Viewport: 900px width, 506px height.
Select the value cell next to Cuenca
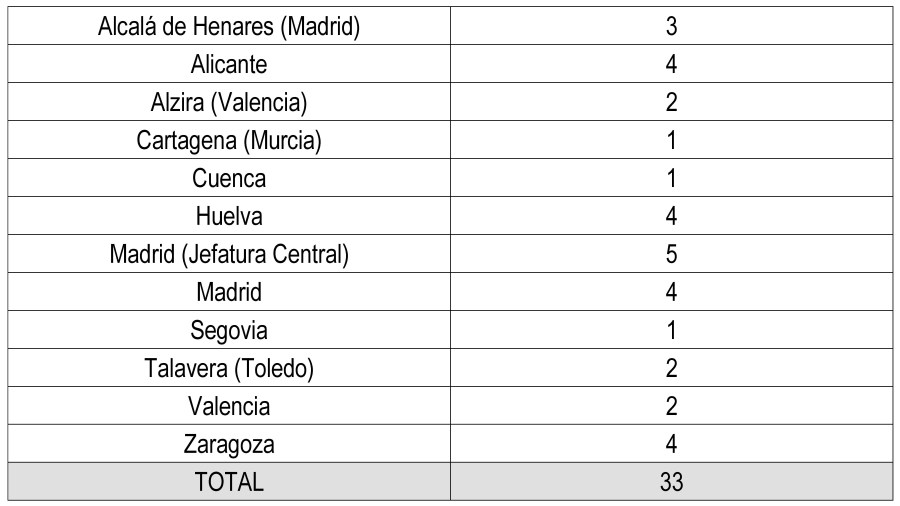click(671, 179)
